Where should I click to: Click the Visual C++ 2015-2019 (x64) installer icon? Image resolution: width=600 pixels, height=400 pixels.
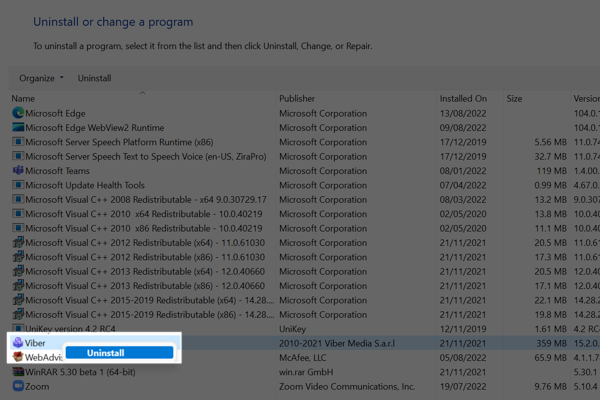[18, 300]
